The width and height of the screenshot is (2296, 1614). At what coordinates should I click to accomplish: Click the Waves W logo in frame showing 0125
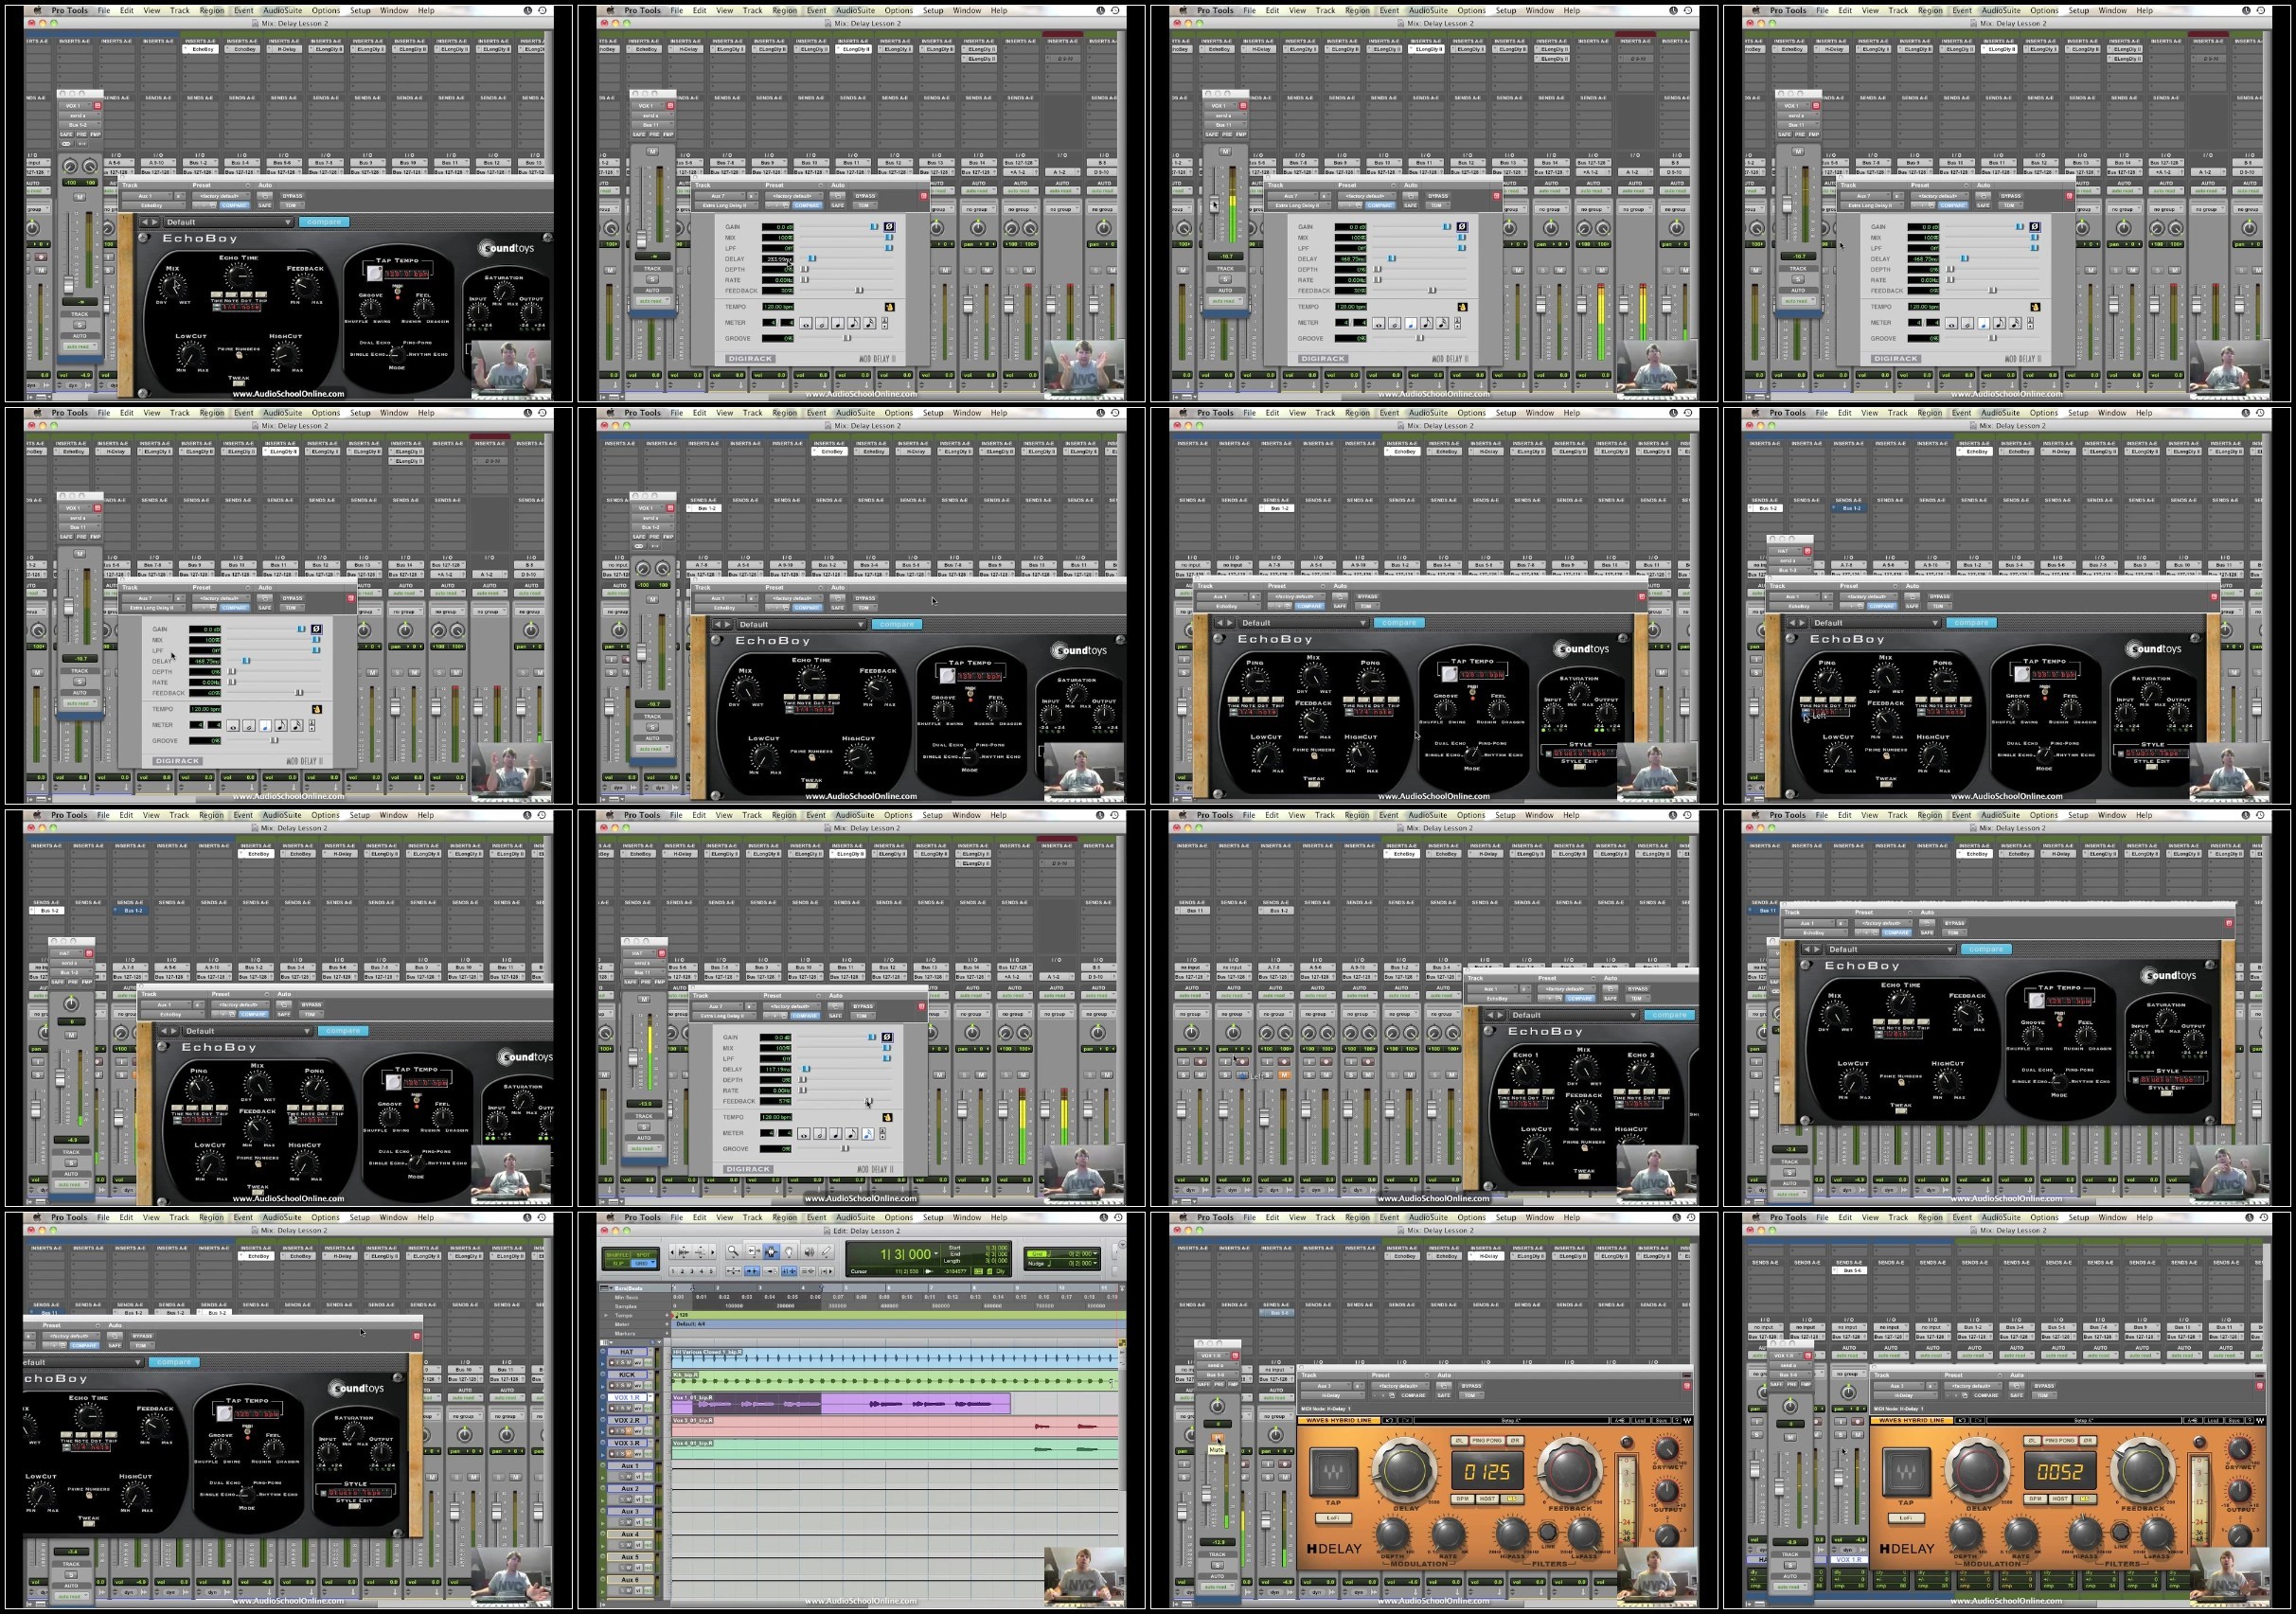1688,1421
